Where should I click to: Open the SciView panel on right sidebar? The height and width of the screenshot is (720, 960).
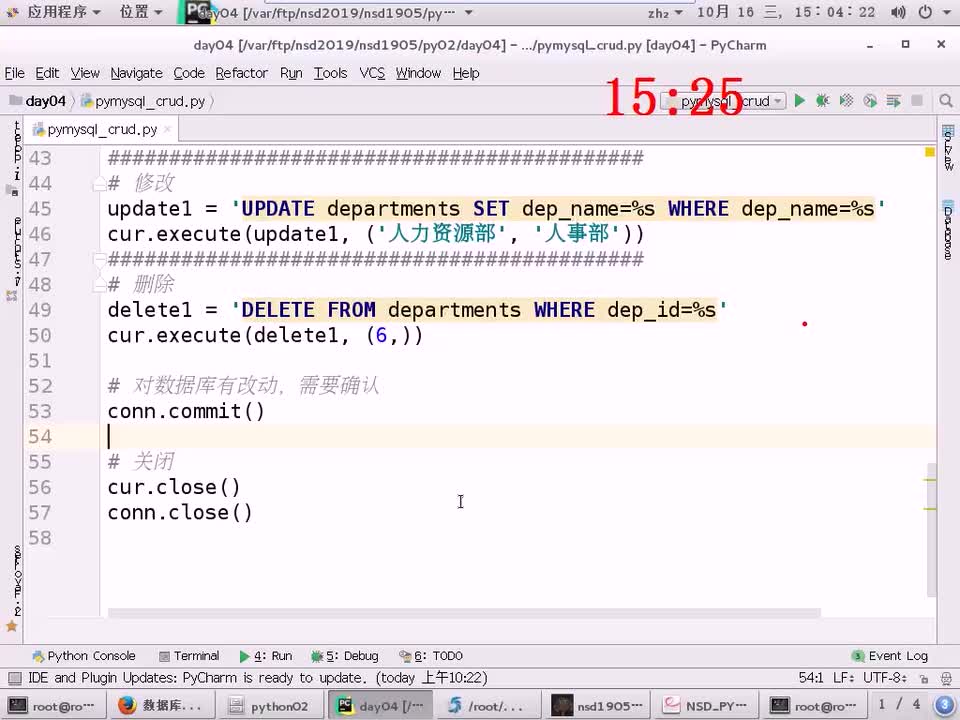pyautogui.click(x=948, y=147)
